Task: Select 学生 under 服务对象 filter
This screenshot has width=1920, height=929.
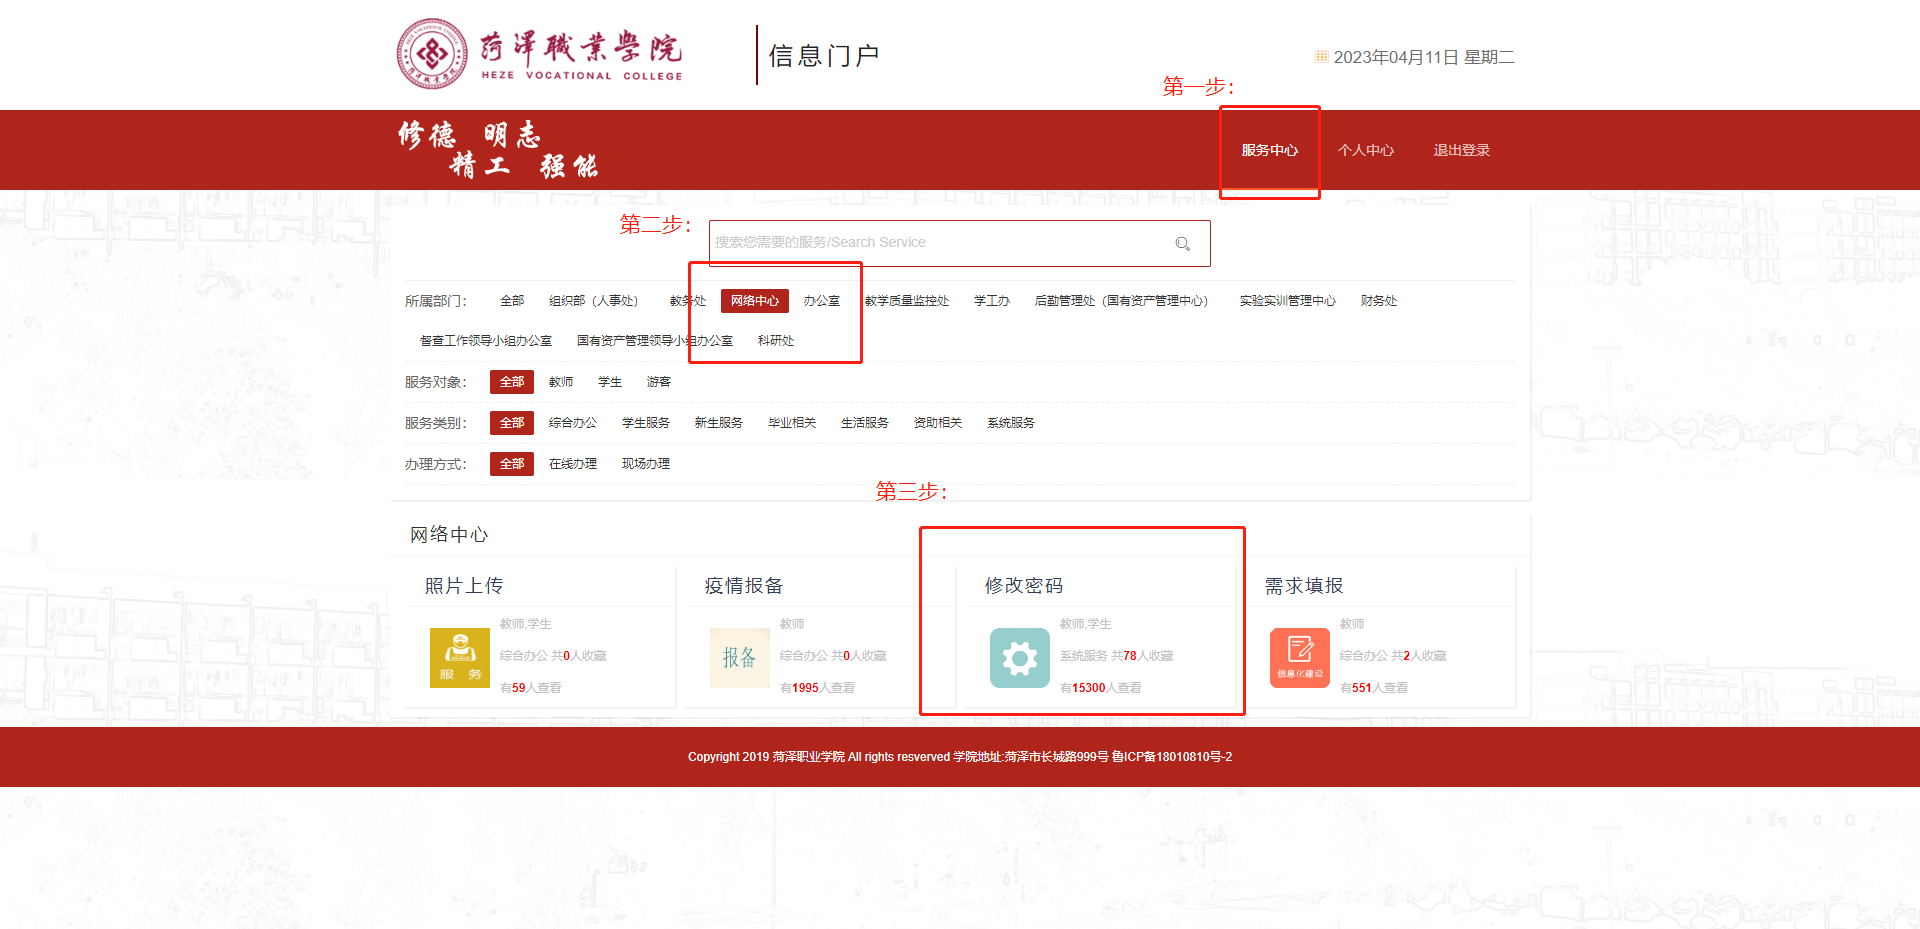Action: coord(610,382)
